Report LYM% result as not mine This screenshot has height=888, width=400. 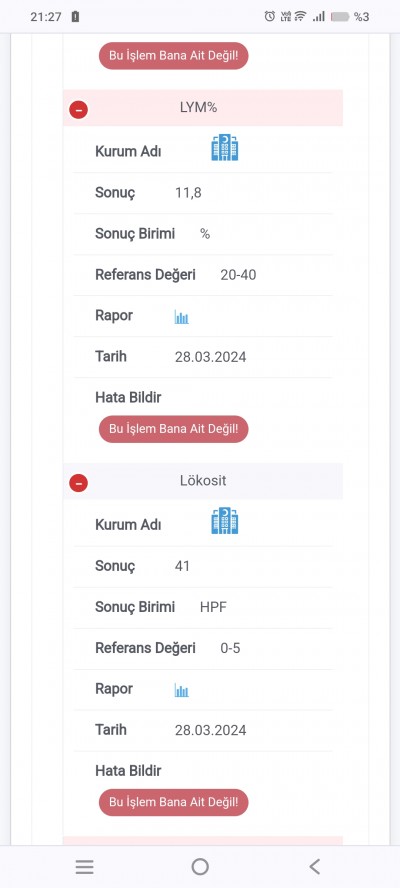pyautogui.click(x=173, y=429)
